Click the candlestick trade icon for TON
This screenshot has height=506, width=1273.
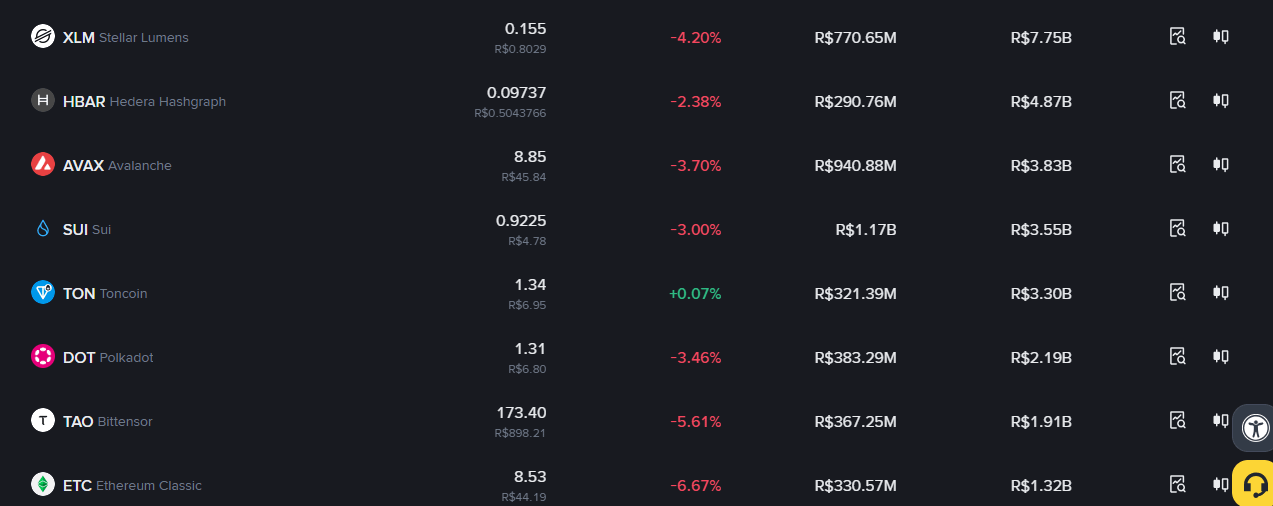[1220, 293]
